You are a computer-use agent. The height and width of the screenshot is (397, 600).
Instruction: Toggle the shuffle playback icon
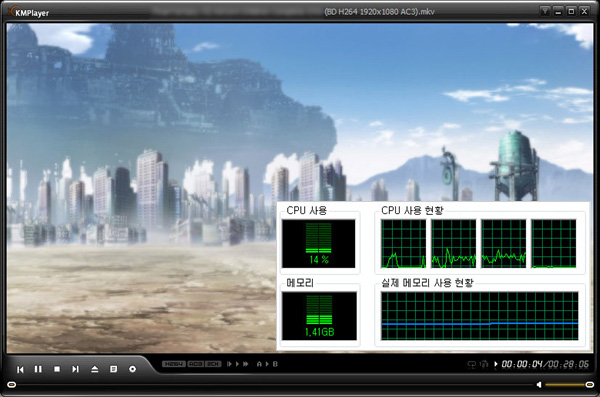[484, 364]
